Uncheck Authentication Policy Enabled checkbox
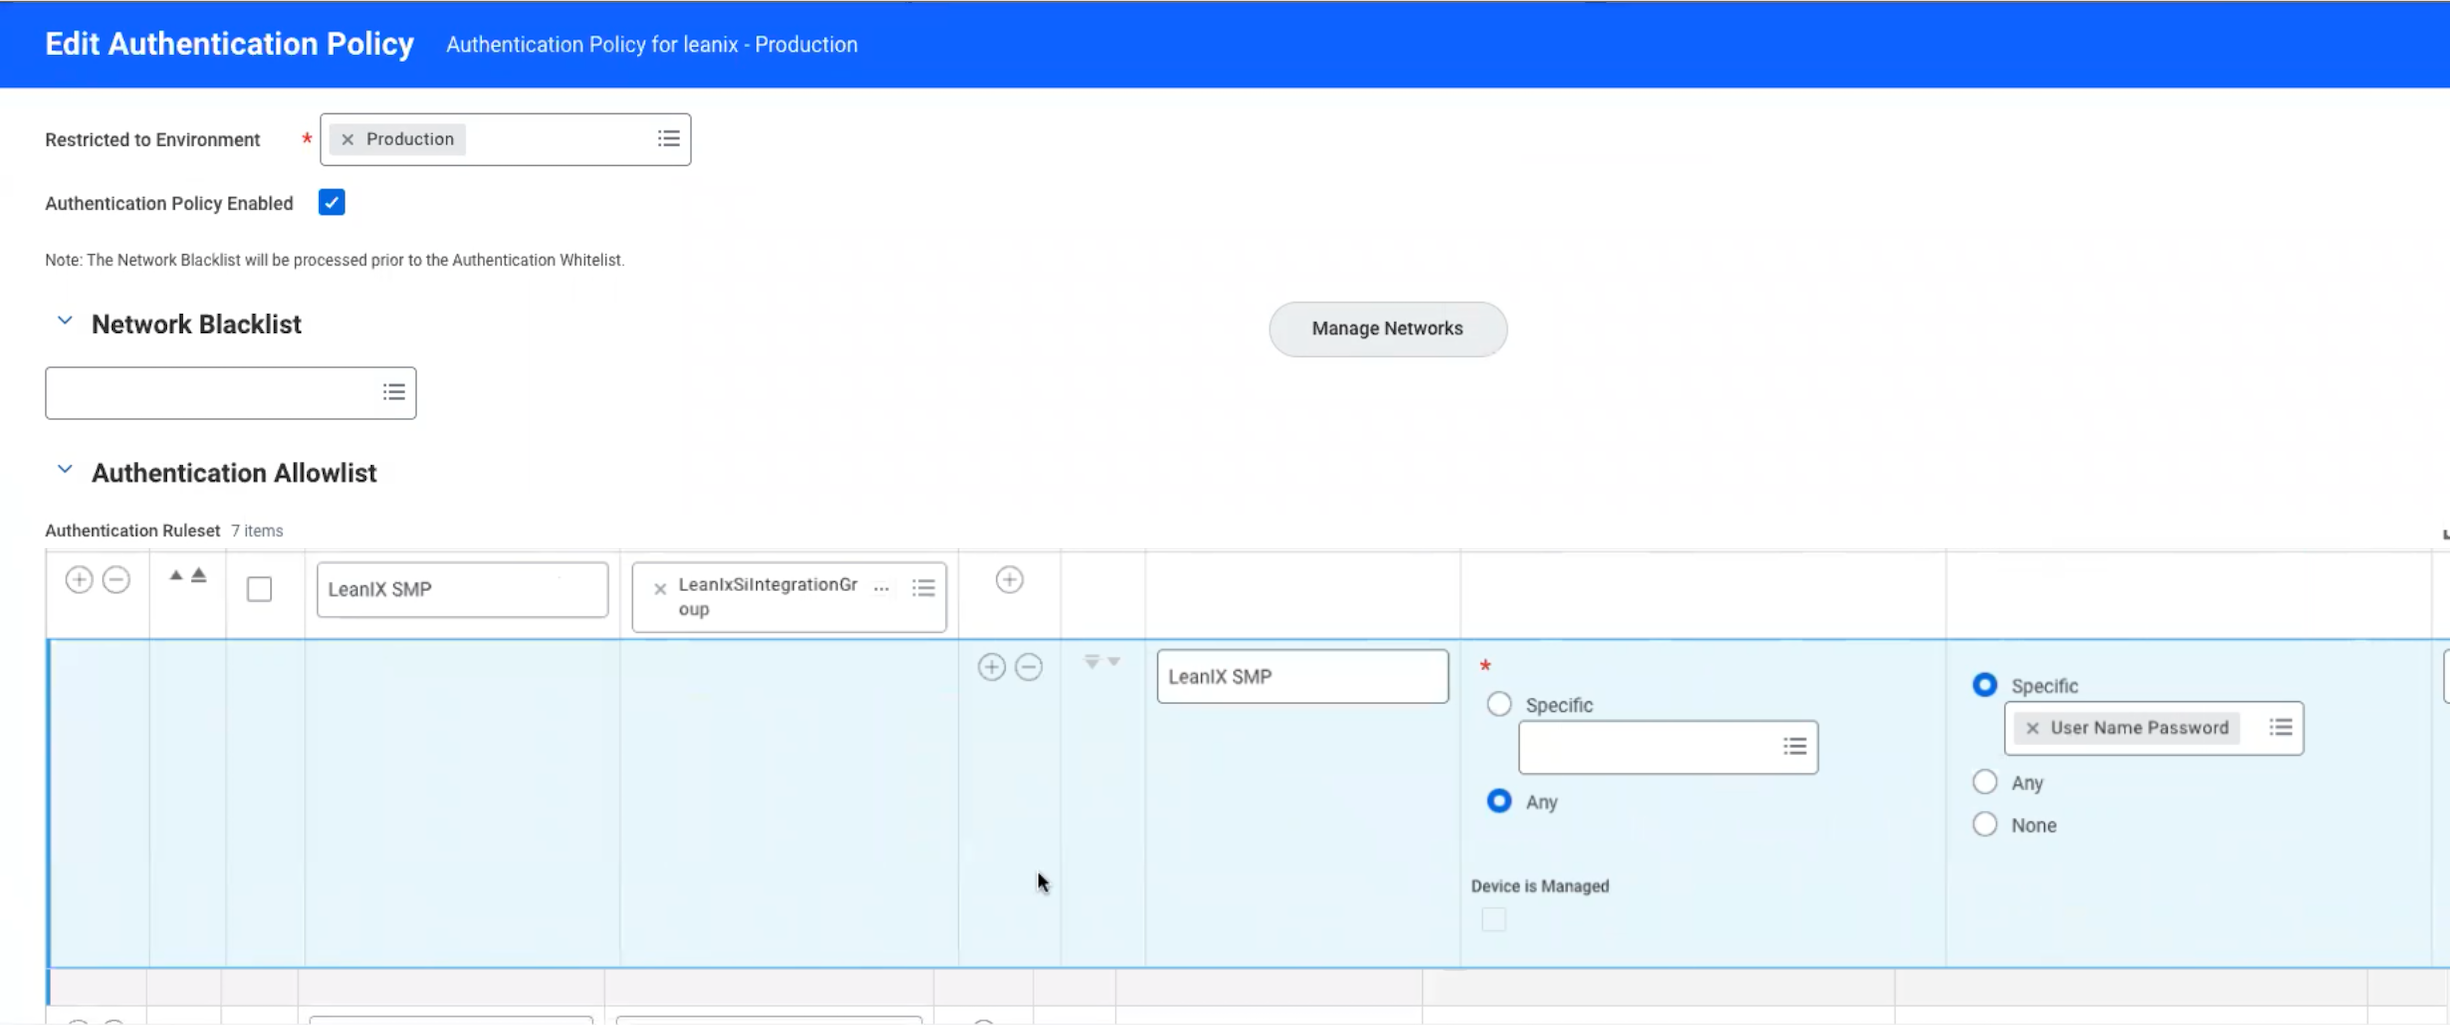2450x1025 pixels. [332, 203]
